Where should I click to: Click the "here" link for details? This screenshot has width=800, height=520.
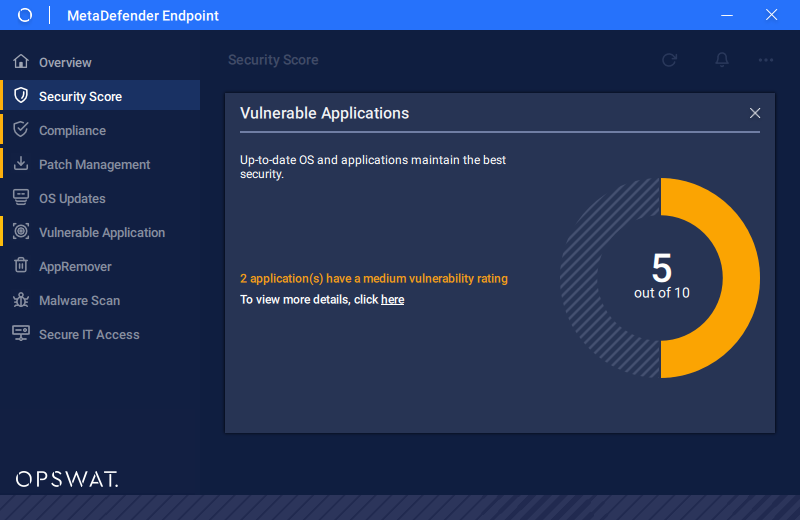[x=392, y=300]
